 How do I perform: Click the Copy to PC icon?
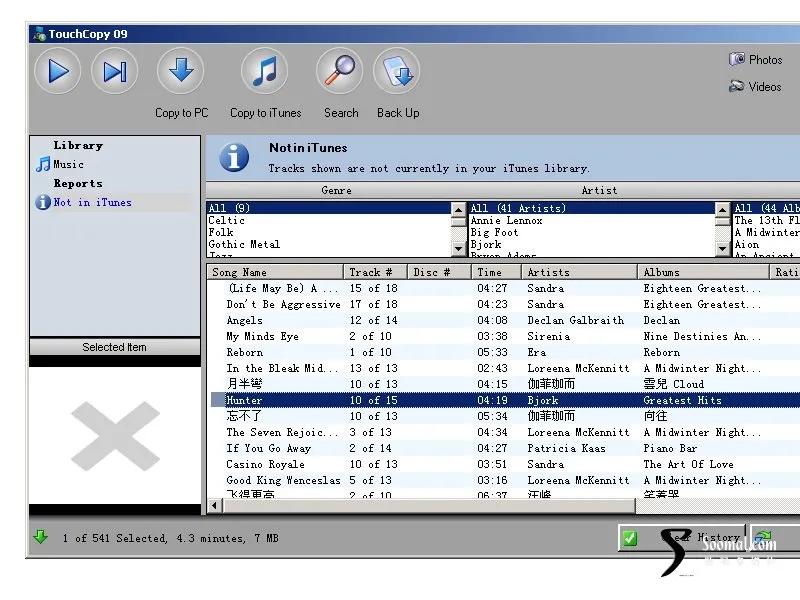point(181,71)
